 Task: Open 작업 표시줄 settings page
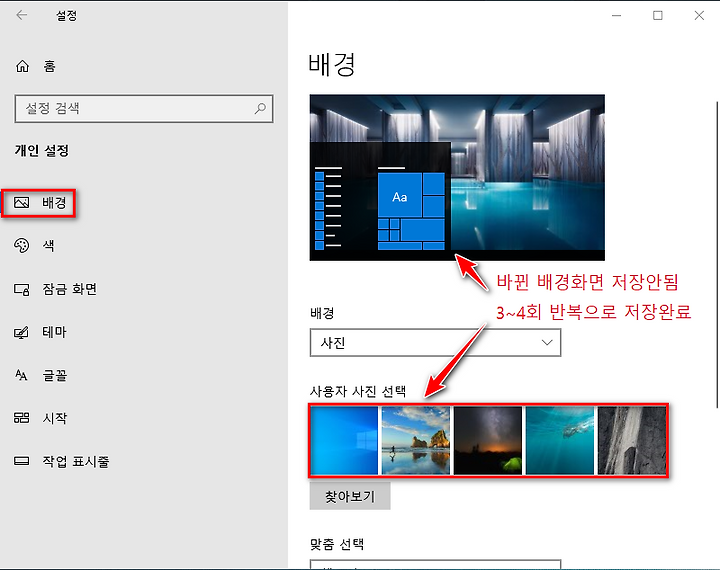(76, 461)
